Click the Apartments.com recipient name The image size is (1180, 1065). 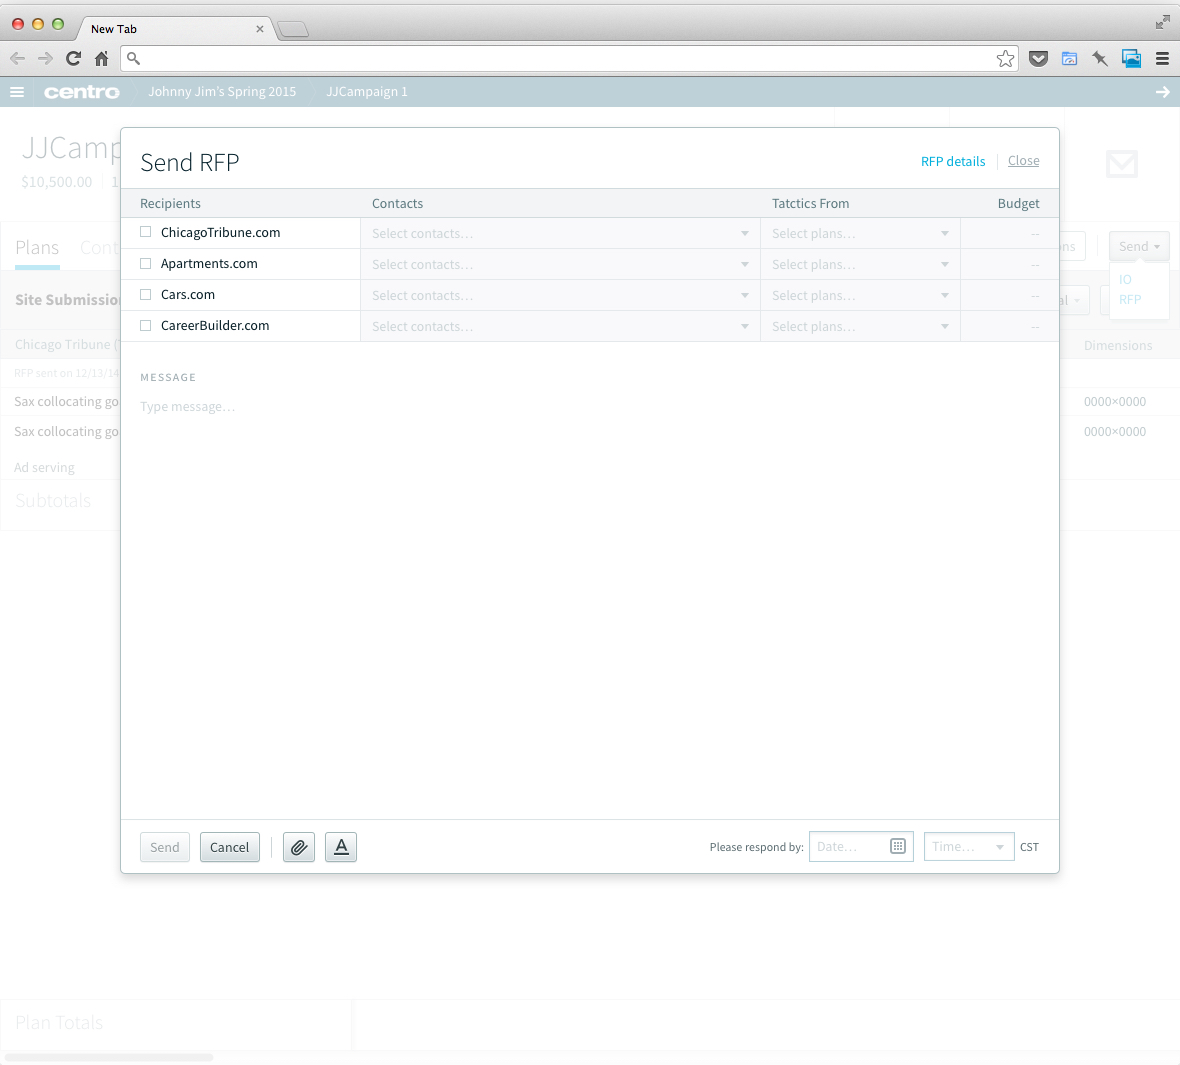pos(209,263)
